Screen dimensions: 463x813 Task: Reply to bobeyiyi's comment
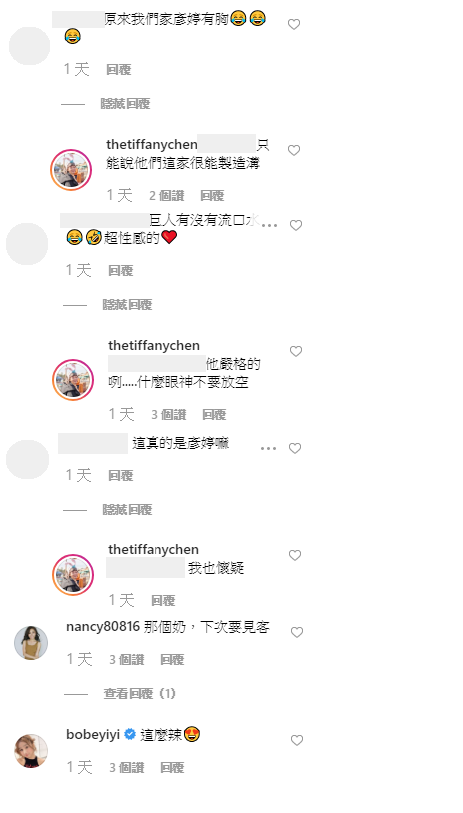click(x=172, y=767)
